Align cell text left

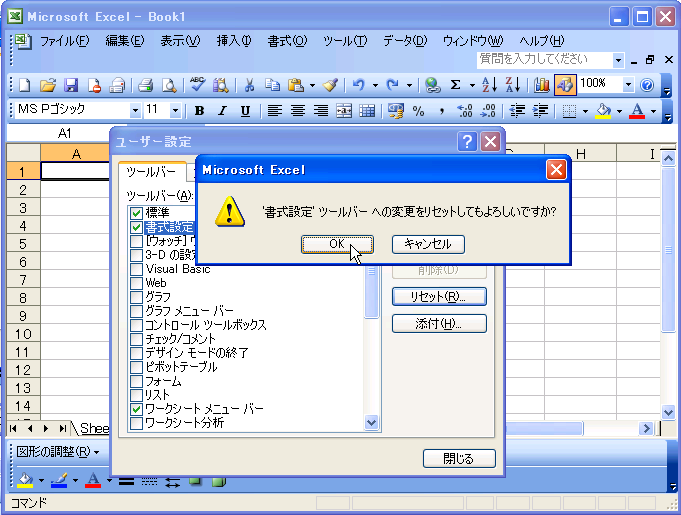point(274,111)
